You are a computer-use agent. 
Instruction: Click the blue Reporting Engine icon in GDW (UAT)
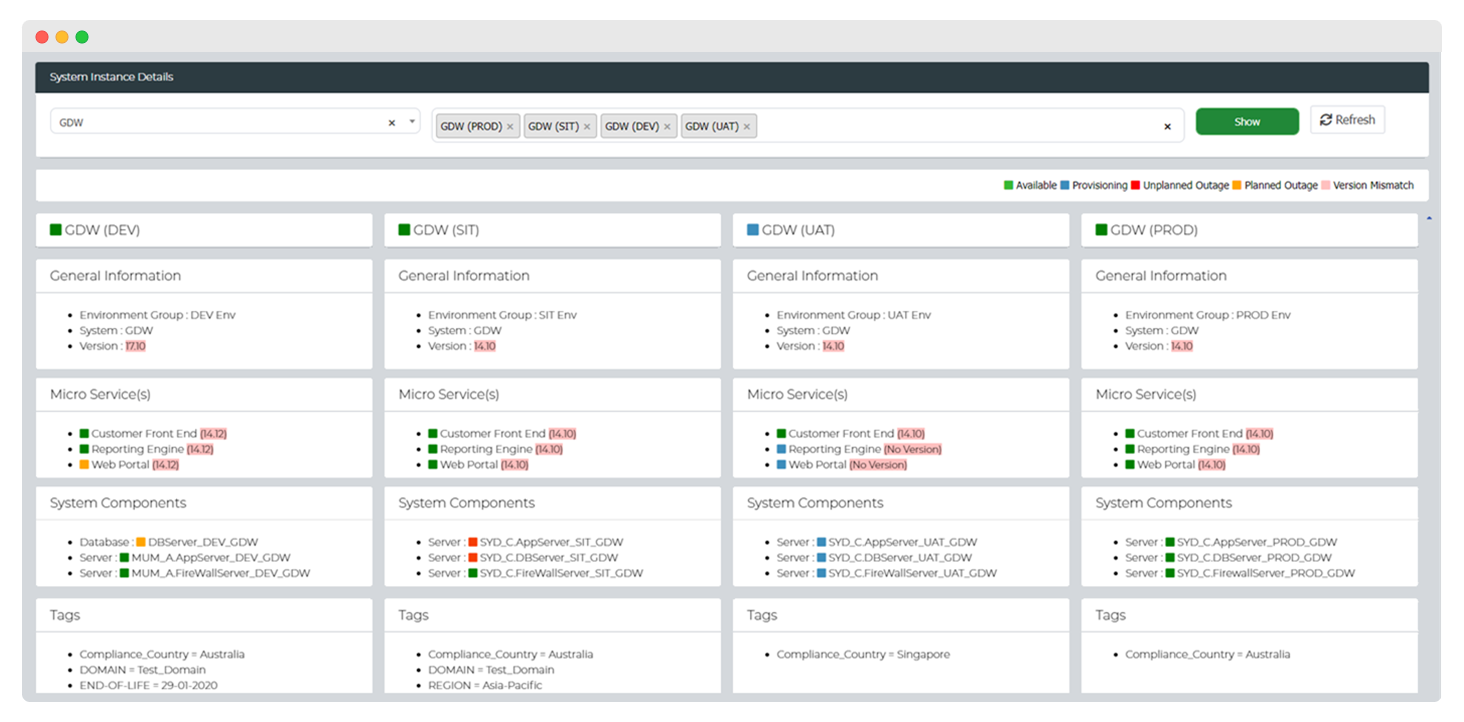[782, 449]
